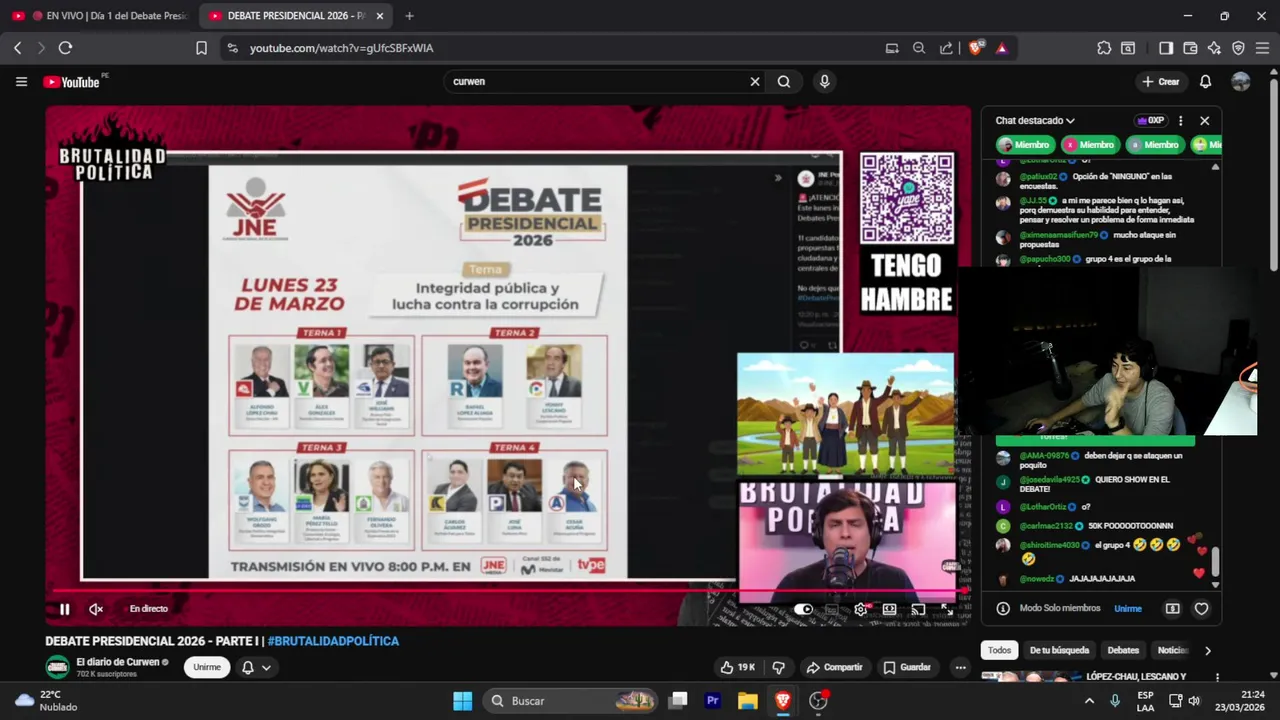This screenshot has height=720, width=1280.
Task: Show hidden system tray icons
Action: tap(1089, 701)
